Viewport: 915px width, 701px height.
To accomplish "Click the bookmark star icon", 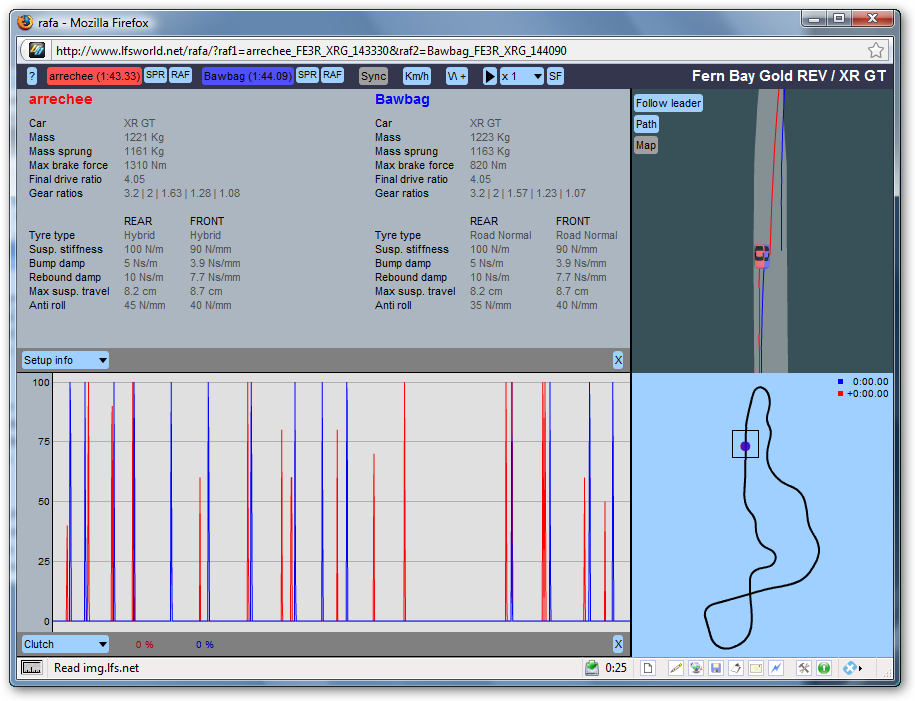I will point(875,51).
